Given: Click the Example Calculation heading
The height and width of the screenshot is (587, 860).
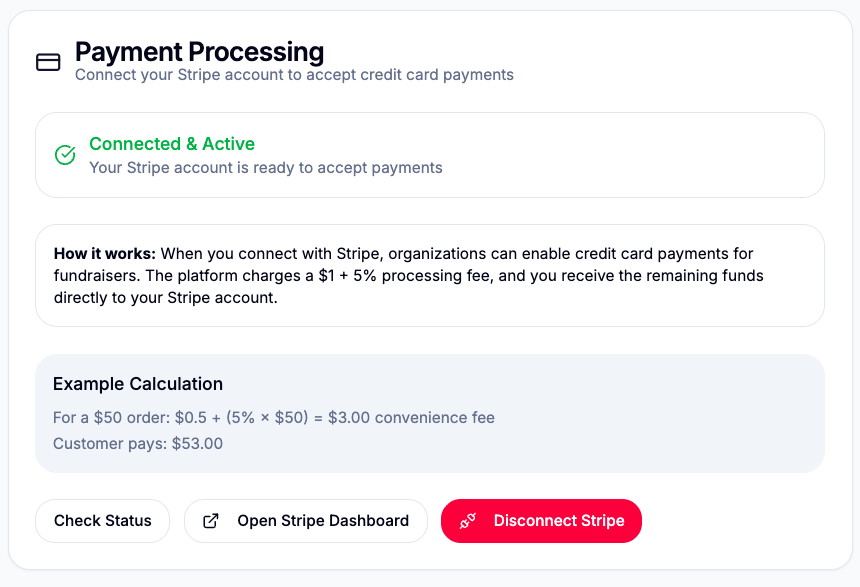Looking at the screenshot, I should (138, 384).
